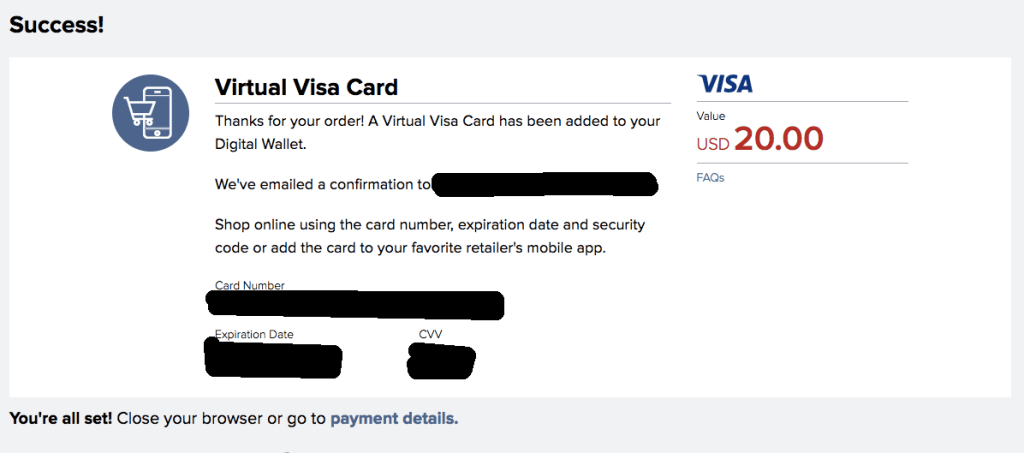Select the redacted expiration date value

[273, 359]
